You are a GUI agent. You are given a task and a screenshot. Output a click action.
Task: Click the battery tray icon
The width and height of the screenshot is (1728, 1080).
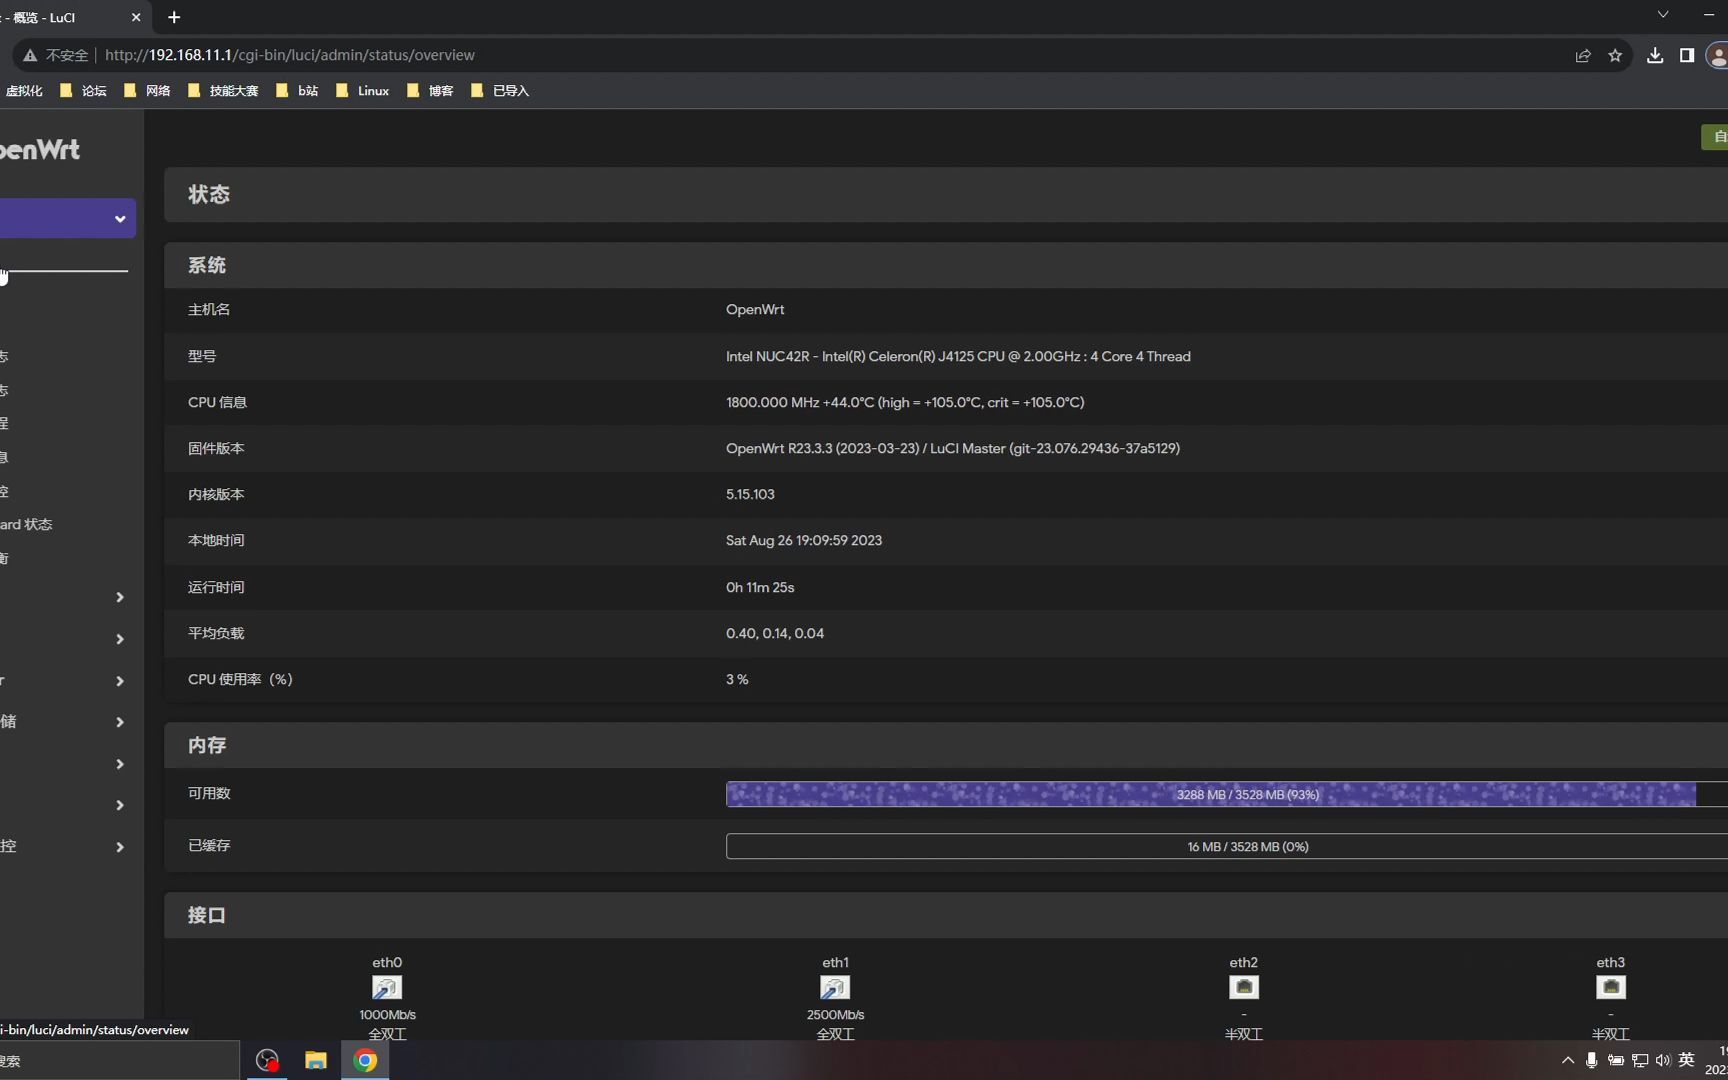click(1616, 1061)
